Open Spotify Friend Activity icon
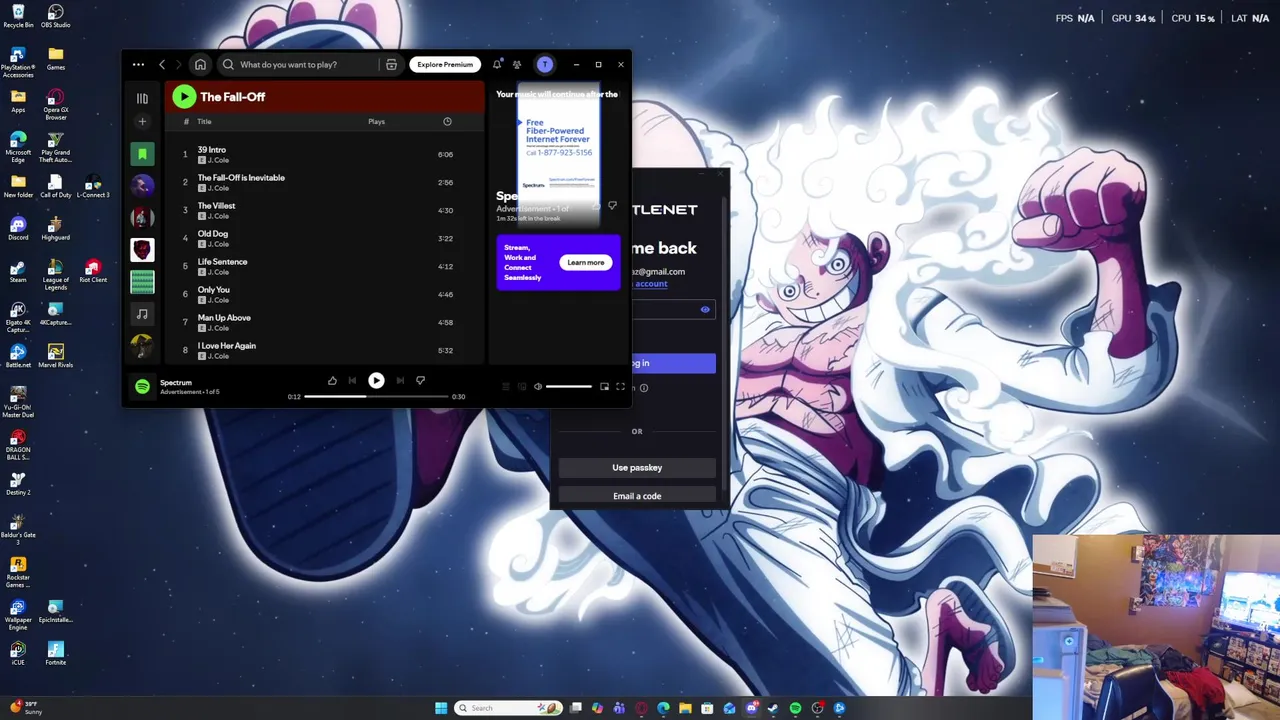 tap(517, 64)
